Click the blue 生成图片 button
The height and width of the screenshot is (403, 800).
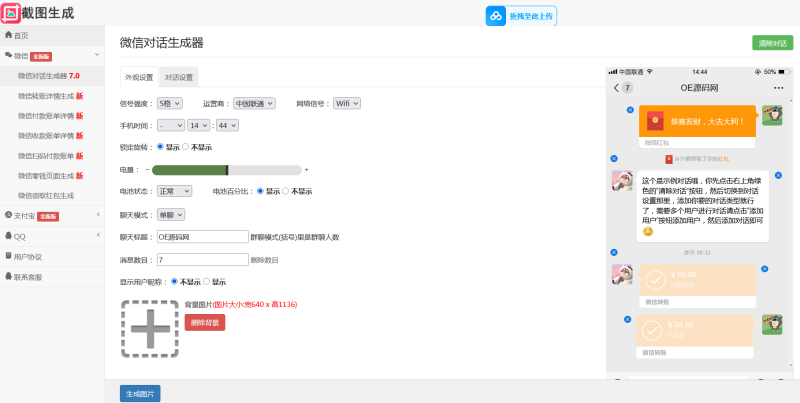click(x=140, y=394)
